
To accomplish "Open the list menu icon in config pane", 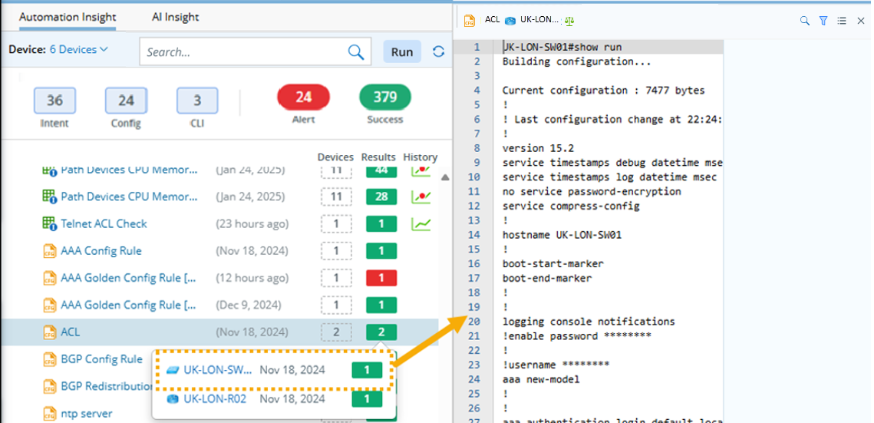I will (x=842, y=21).
